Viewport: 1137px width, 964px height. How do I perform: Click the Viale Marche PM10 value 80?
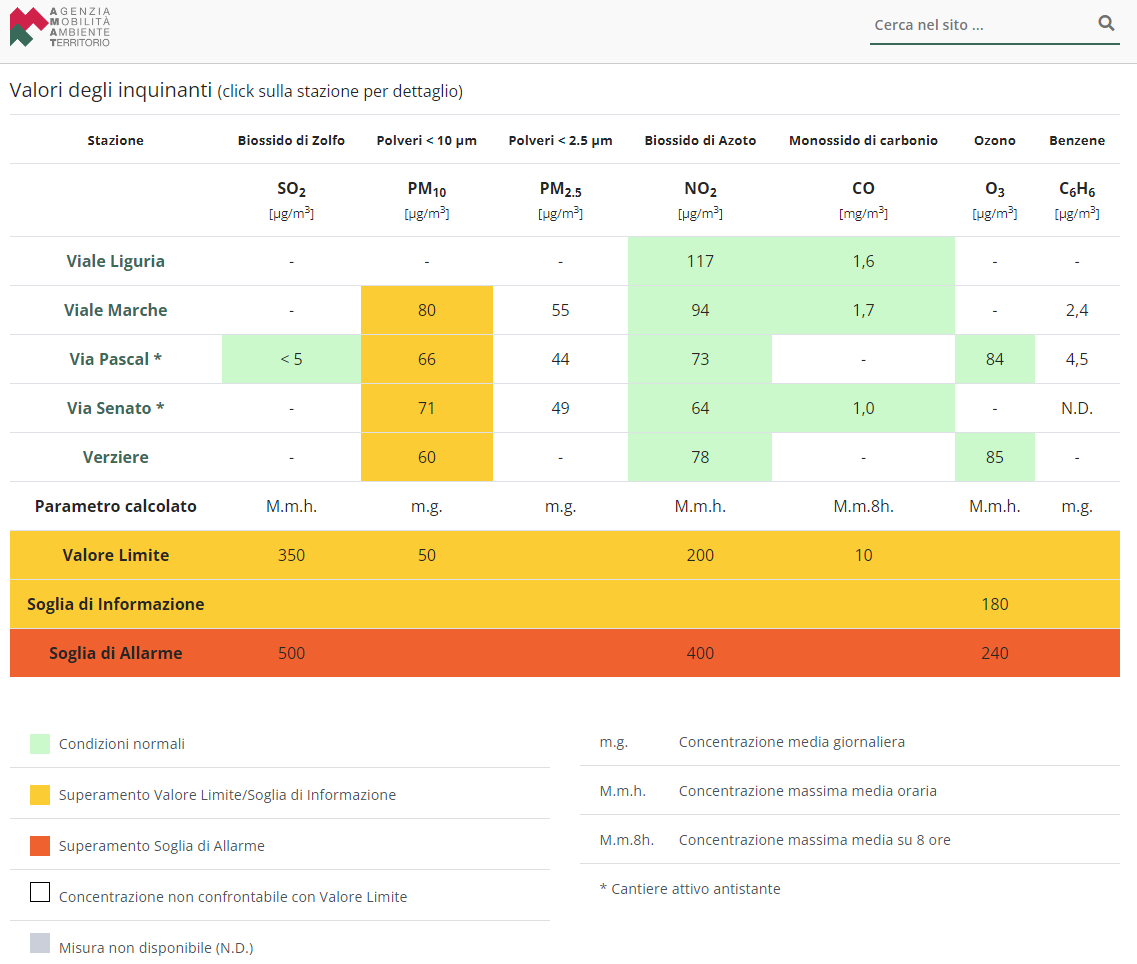[x=426, y=310]
